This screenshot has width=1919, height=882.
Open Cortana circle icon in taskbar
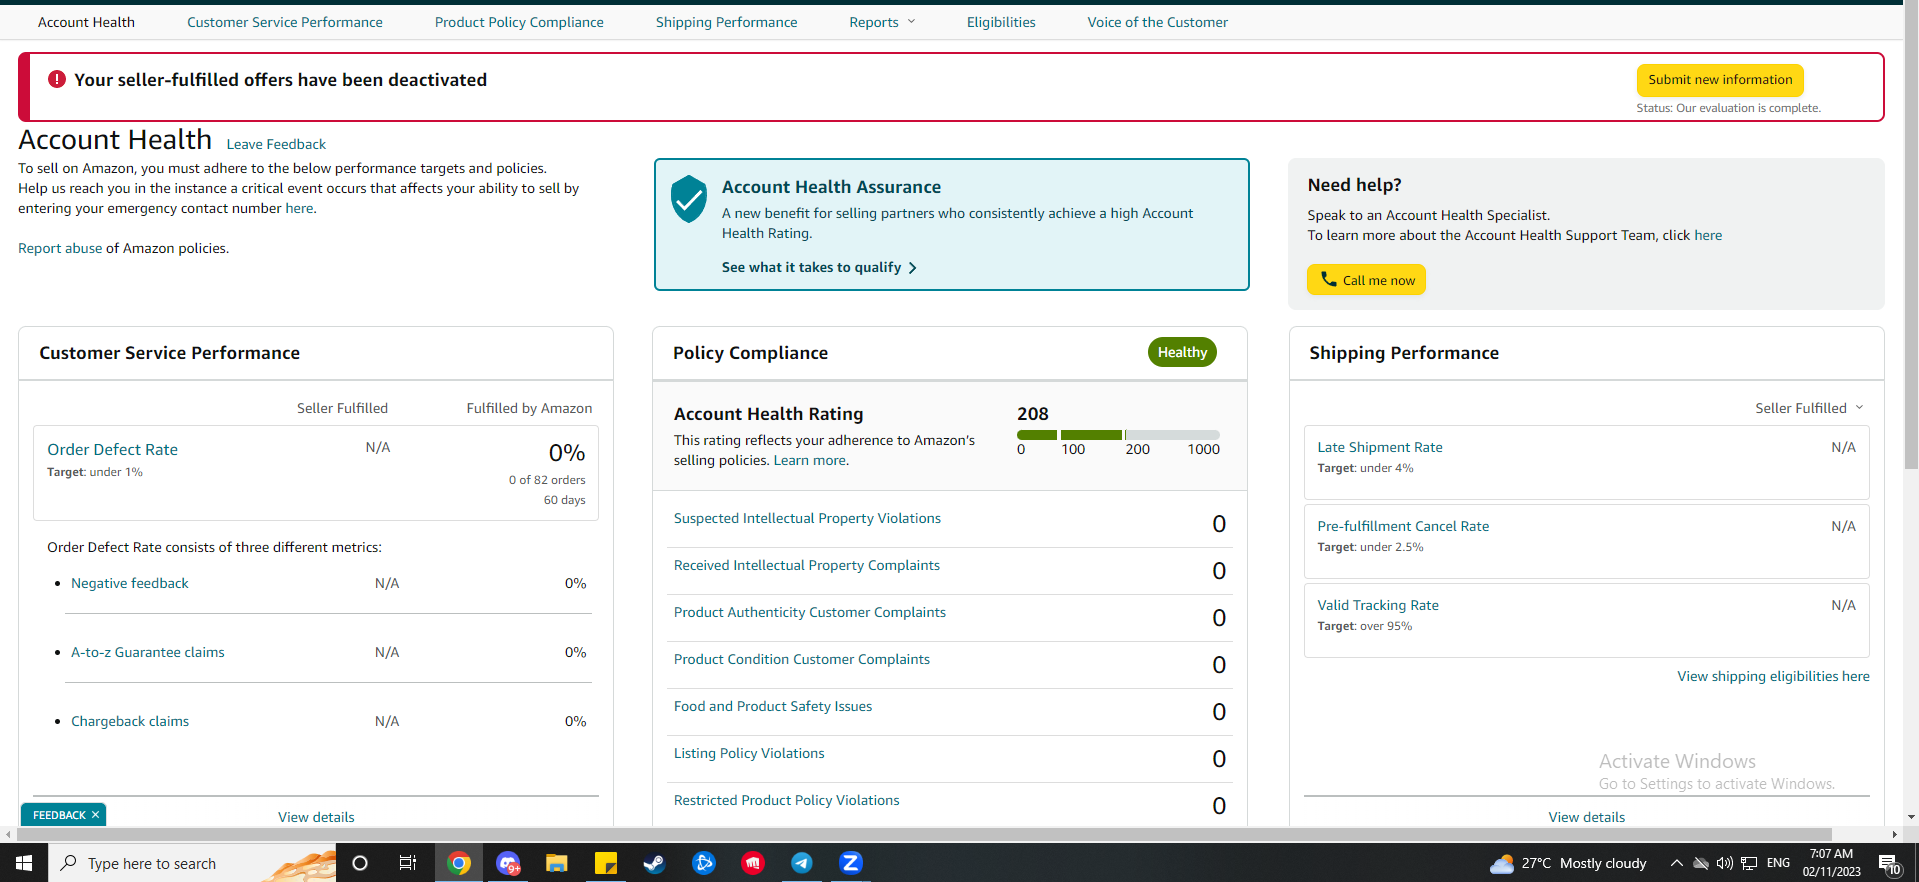tap(360, 863)
